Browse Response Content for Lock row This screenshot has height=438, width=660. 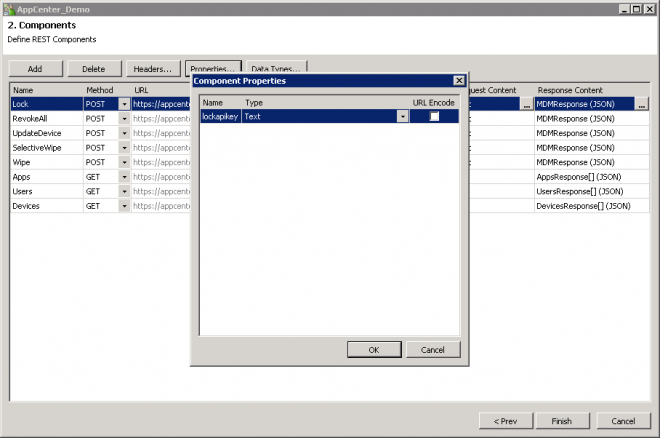coord(641,104)
